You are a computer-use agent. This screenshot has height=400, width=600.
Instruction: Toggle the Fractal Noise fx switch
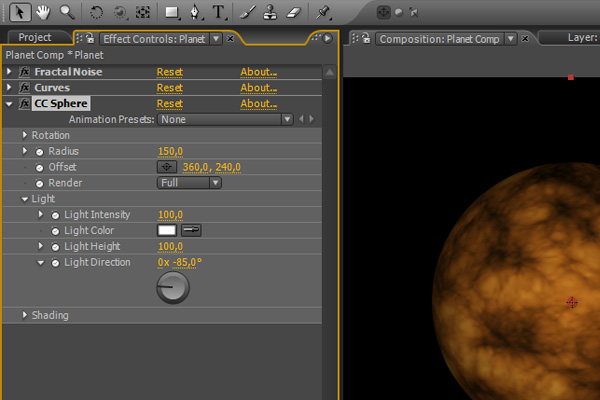tap(24, 72)
